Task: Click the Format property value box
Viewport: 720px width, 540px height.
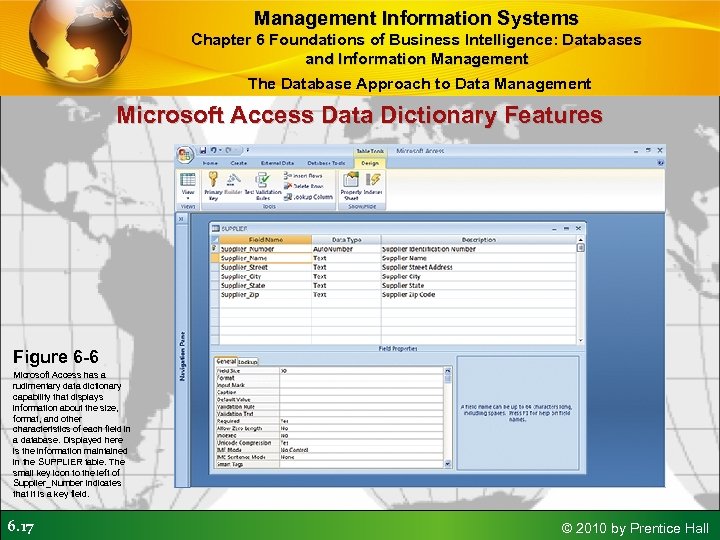Action: click(361, 378)
